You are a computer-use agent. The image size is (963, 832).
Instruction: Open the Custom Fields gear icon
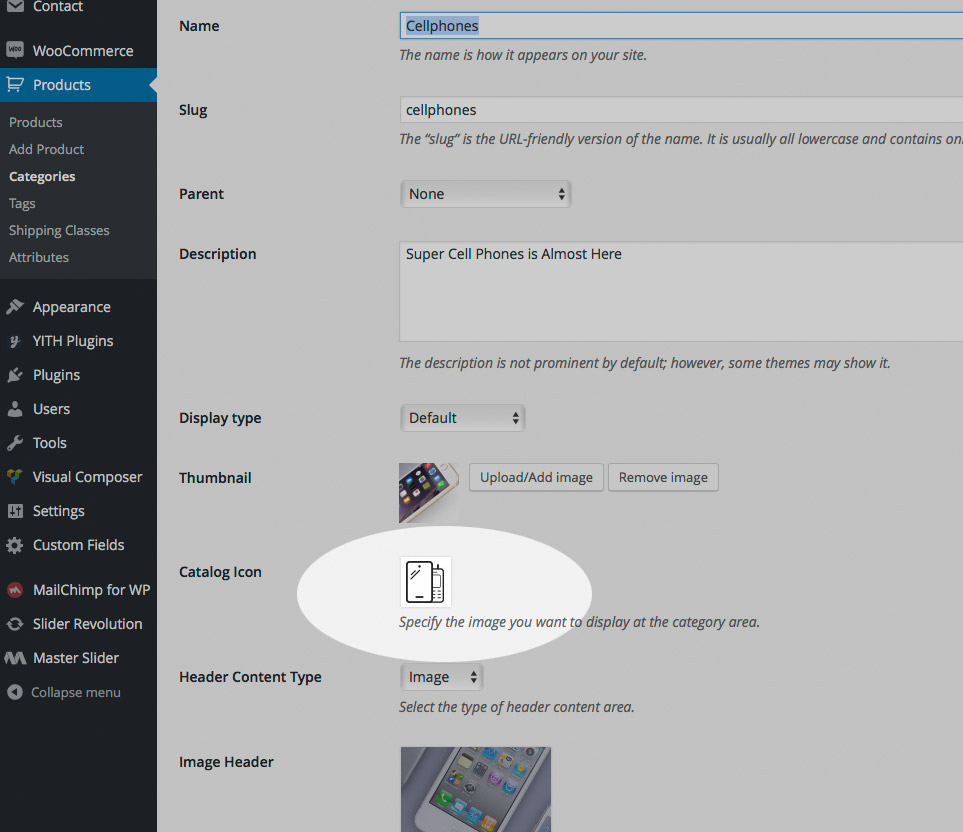[x=14, y=545]
